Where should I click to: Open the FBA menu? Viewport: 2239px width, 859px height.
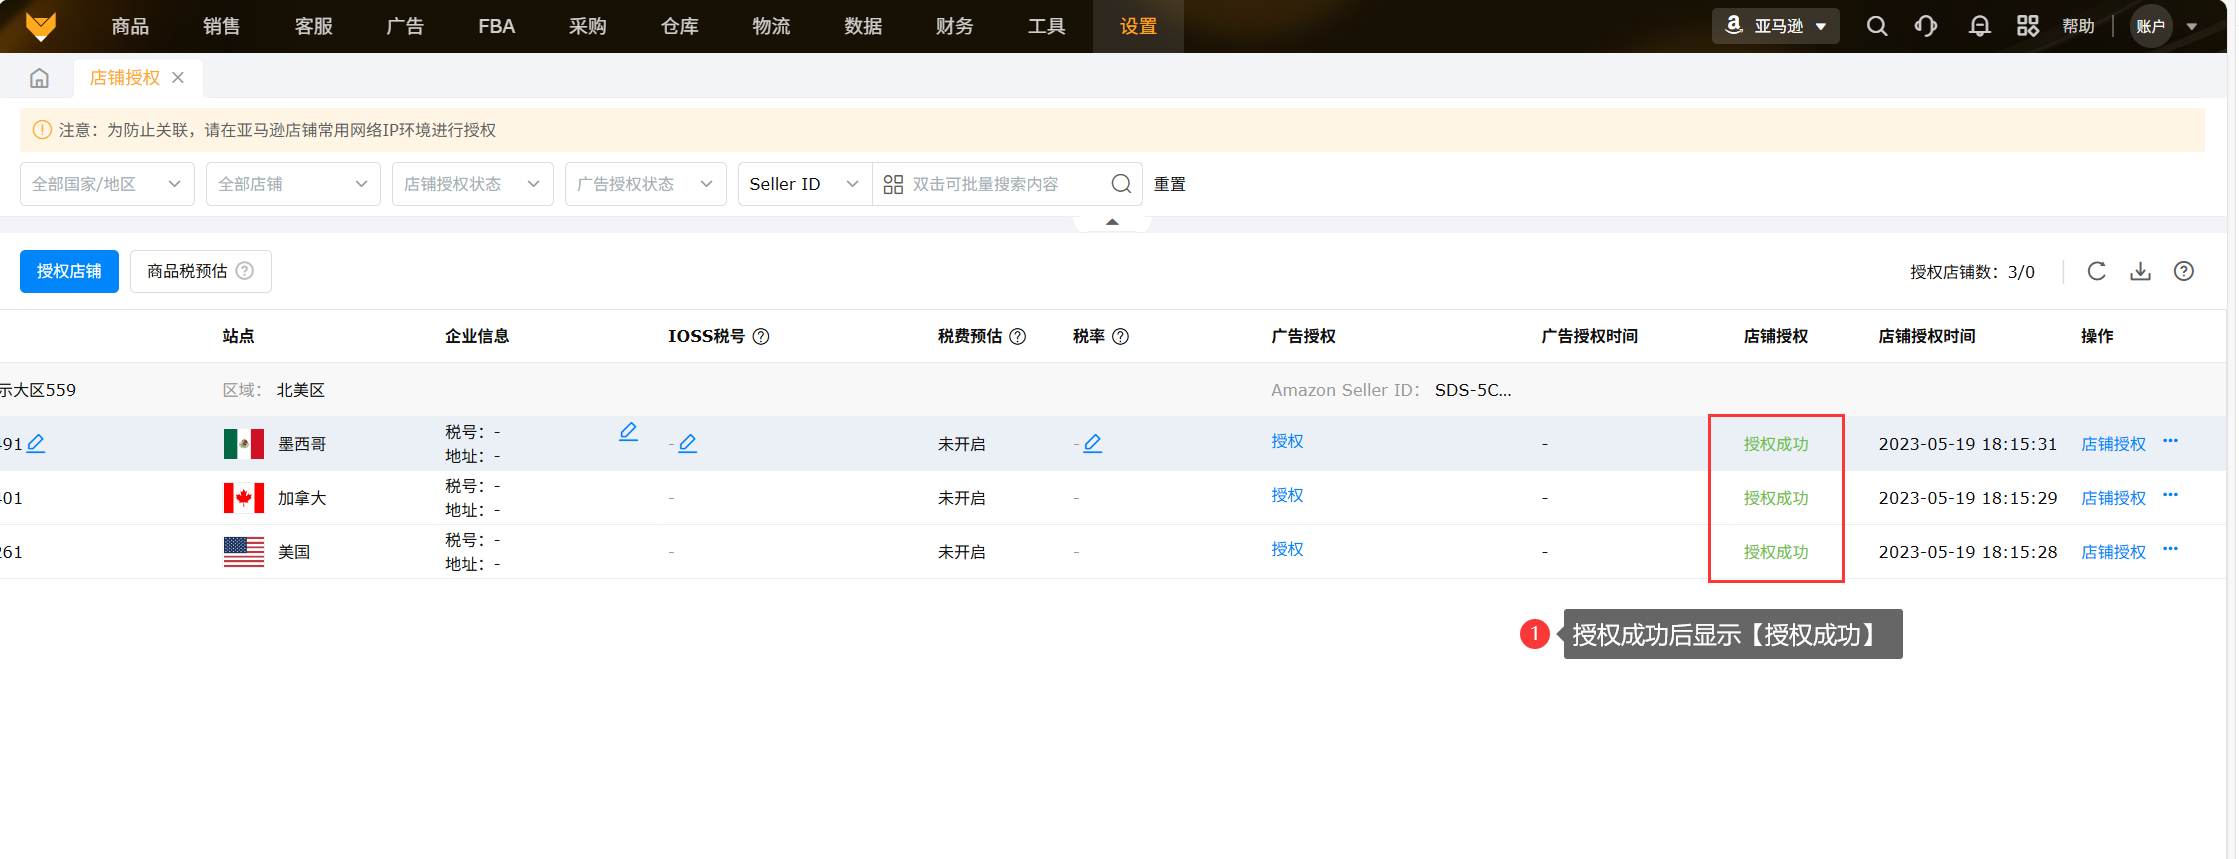click(496, 26)
